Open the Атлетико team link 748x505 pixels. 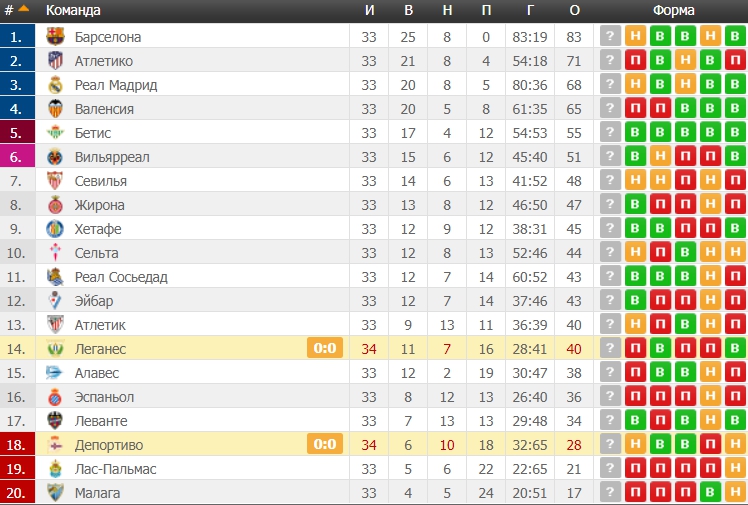click(103, 61)
